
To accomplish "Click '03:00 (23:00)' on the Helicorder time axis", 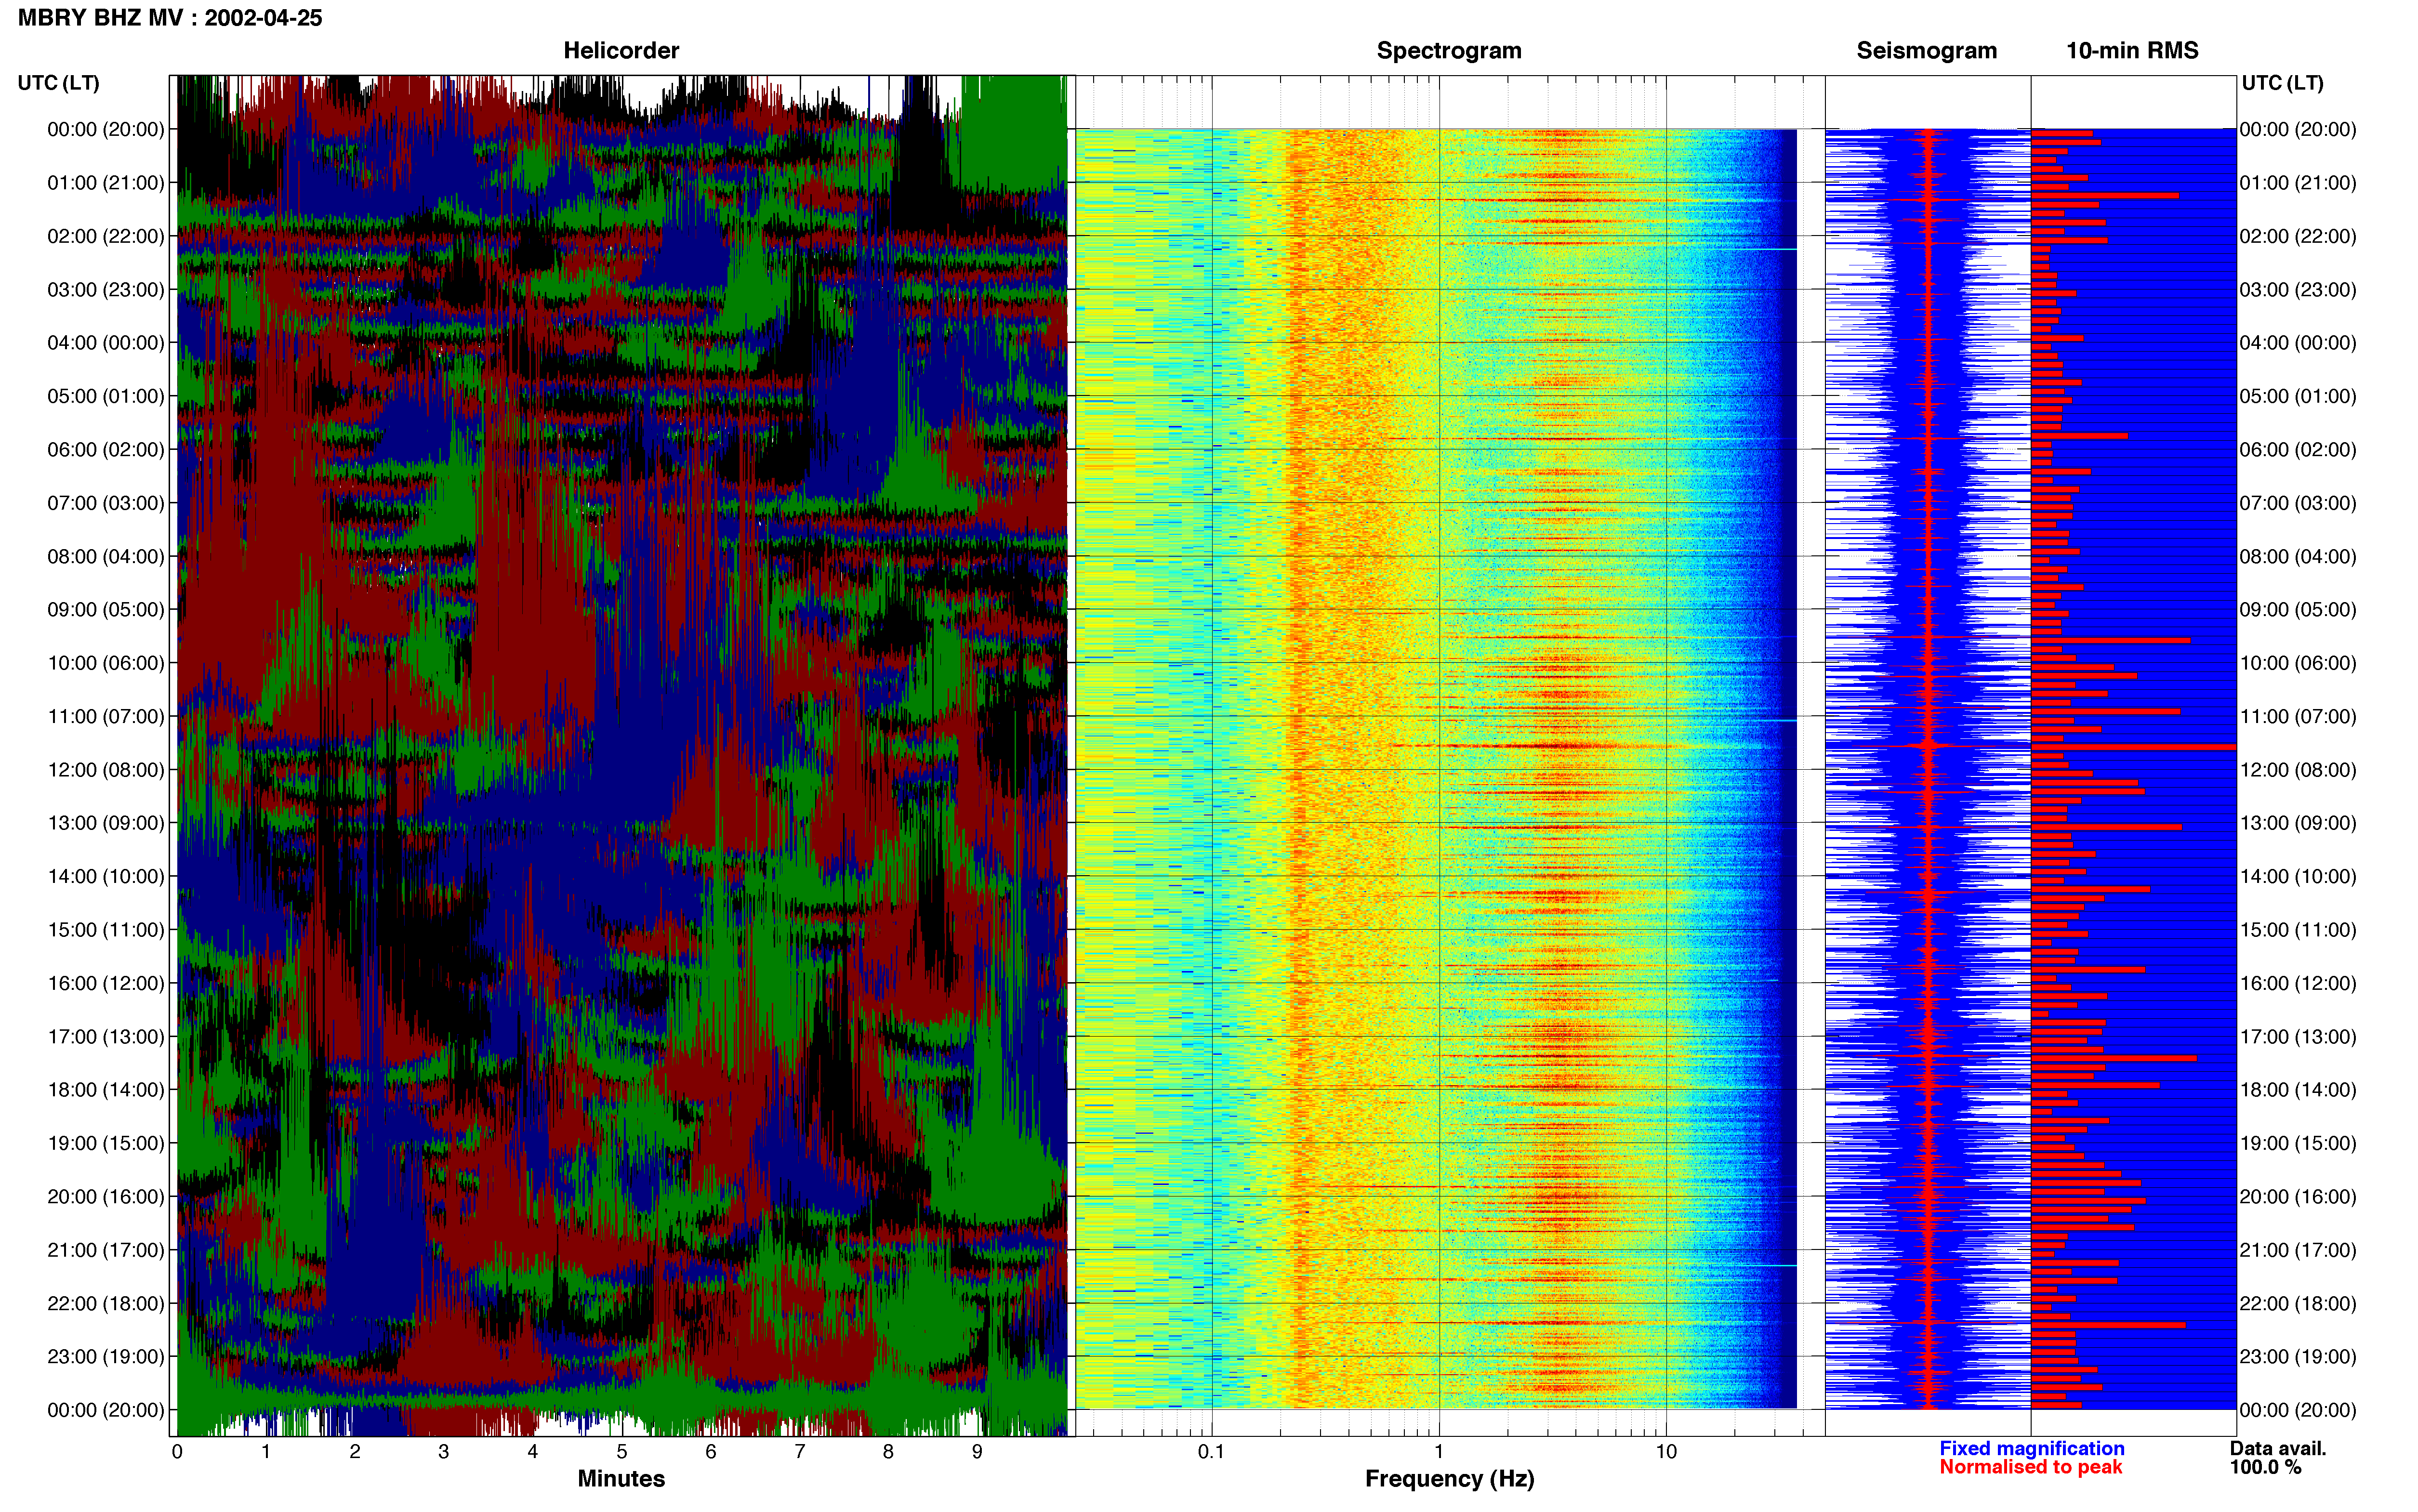I will [x=106, y=290].
